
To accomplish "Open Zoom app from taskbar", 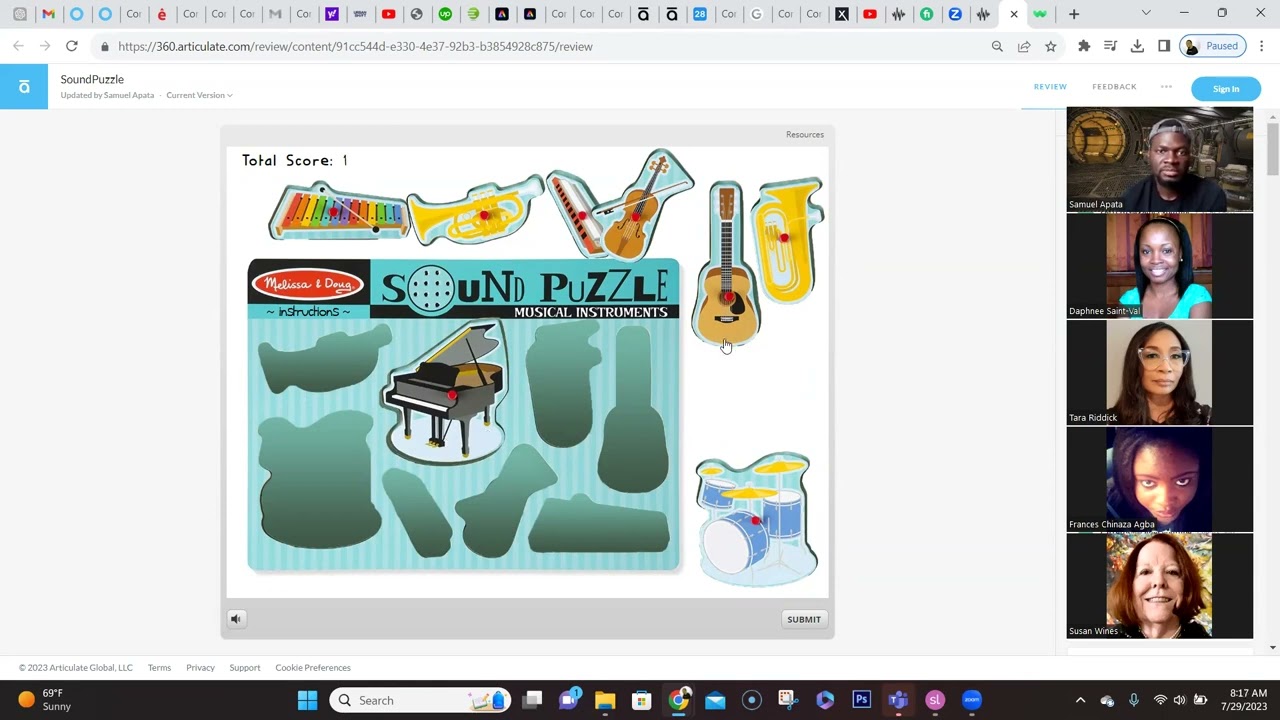I will click(972, 700).
